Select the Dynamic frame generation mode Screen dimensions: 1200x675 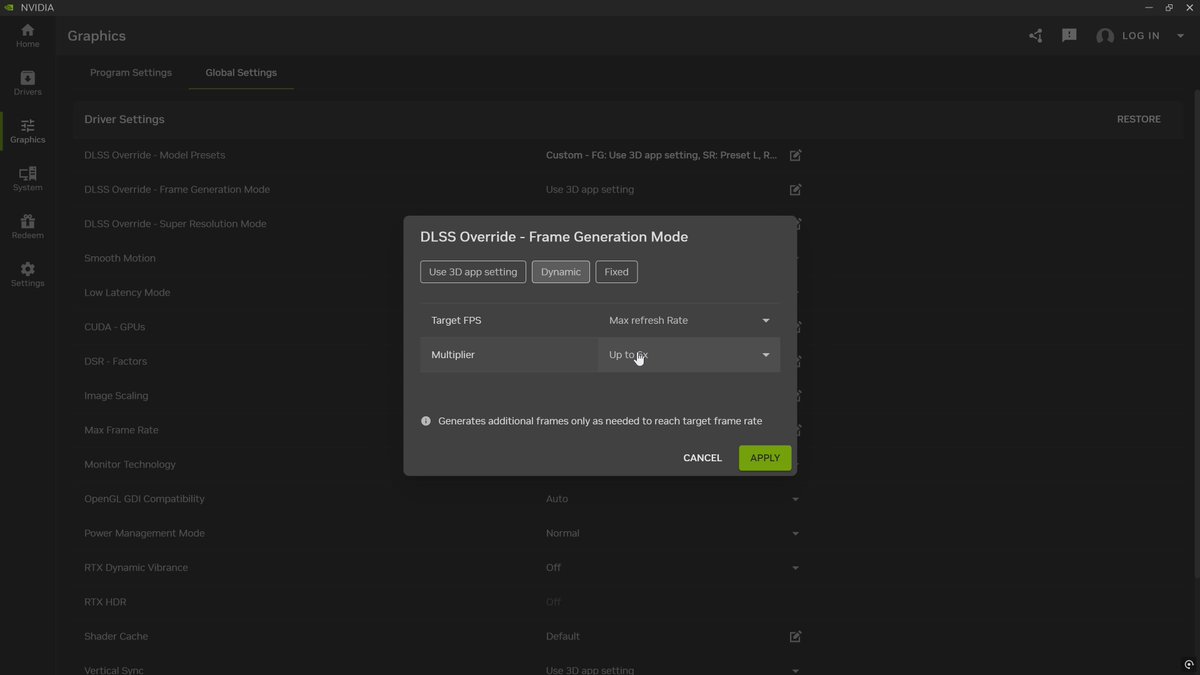click(561, 272)
